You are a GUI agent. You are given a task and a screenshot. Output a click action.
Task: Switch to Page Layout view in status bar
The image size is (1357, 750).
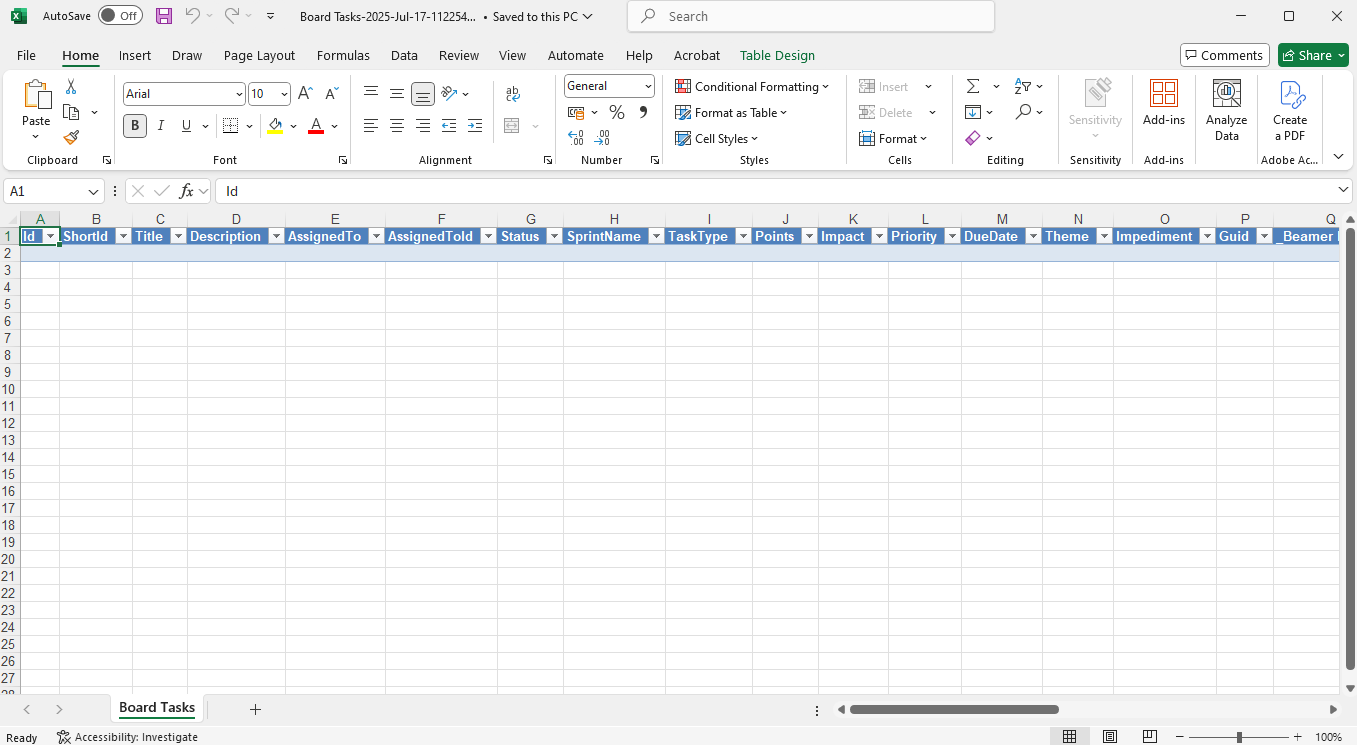[x=1110, y=737]
